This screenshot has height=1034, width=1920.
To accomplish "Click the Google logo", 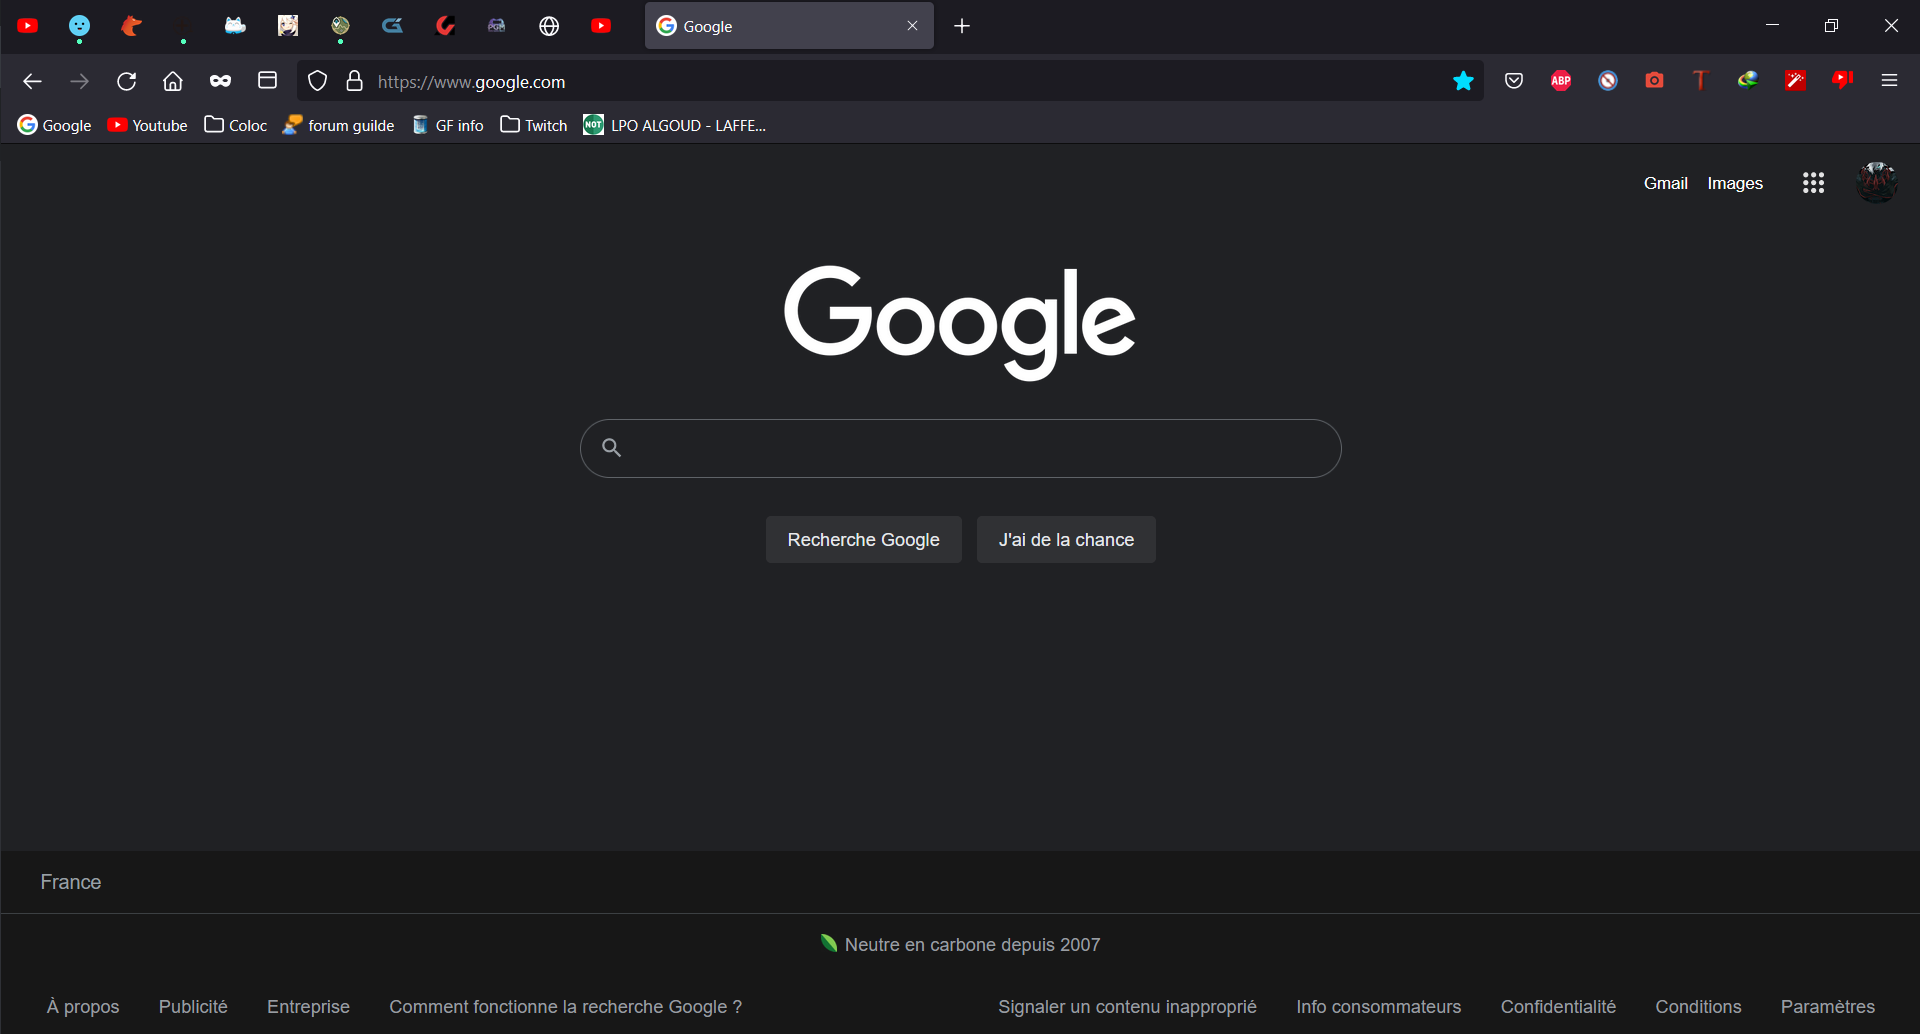I will [x=960, y=322].
